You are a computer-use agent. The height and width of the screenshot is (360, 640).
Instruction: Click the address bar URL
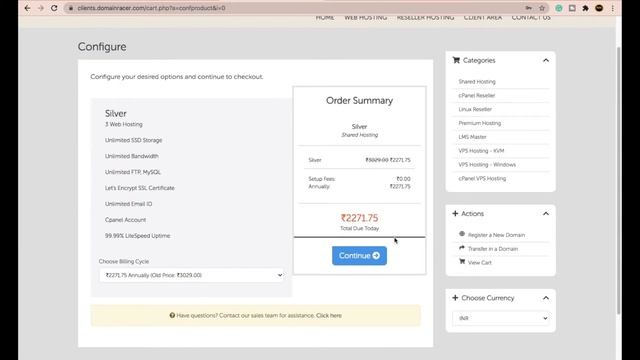tap(151, 8)
